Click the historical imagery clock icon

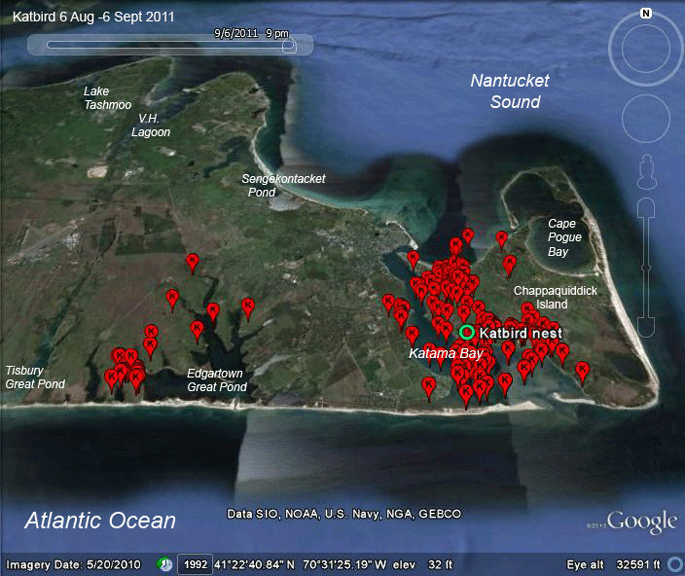(165, 565)
